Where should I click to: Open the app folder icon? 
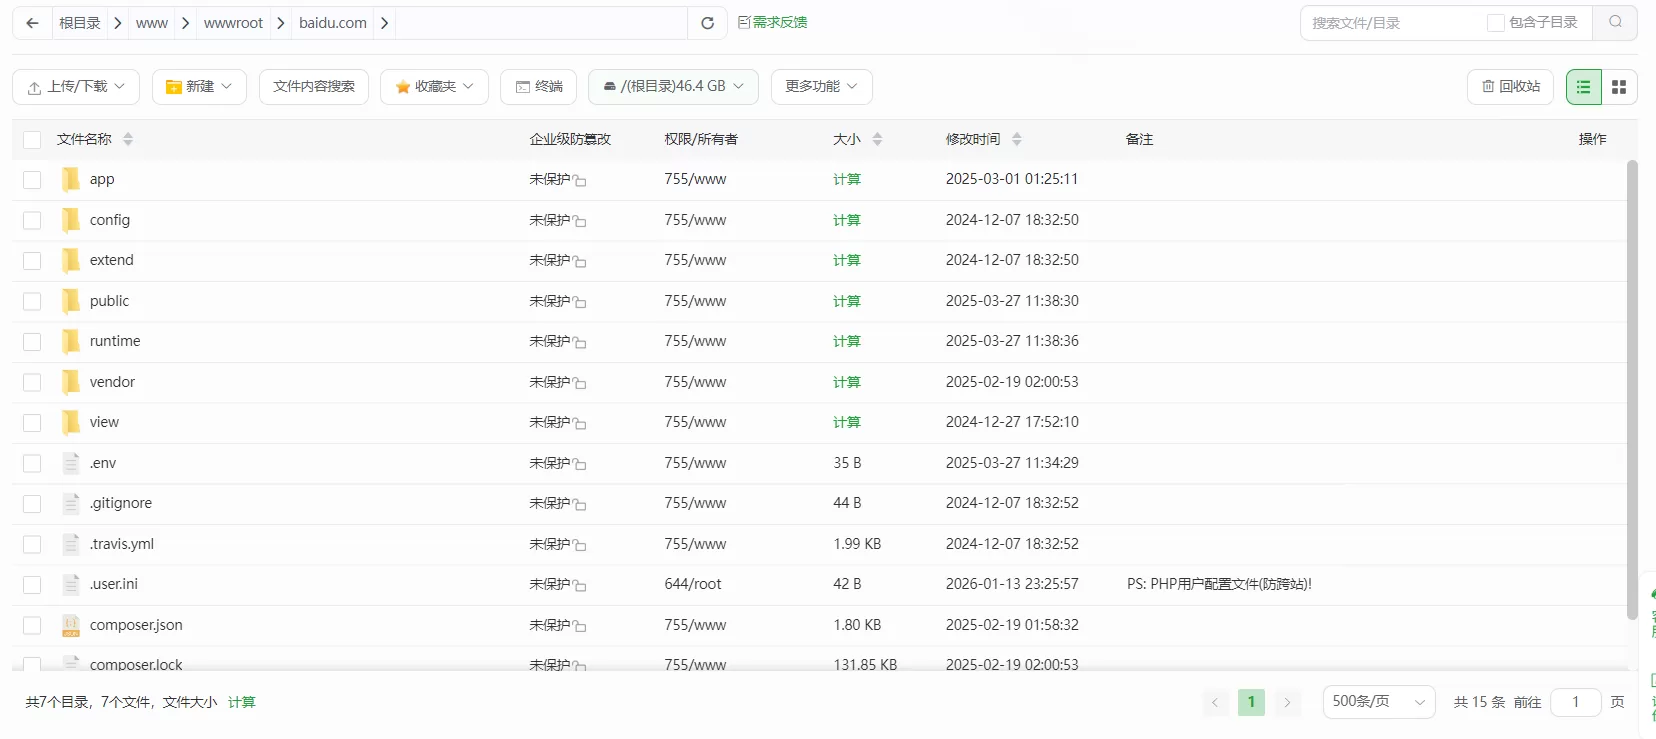pyautogui.click(x=70, y=179)
